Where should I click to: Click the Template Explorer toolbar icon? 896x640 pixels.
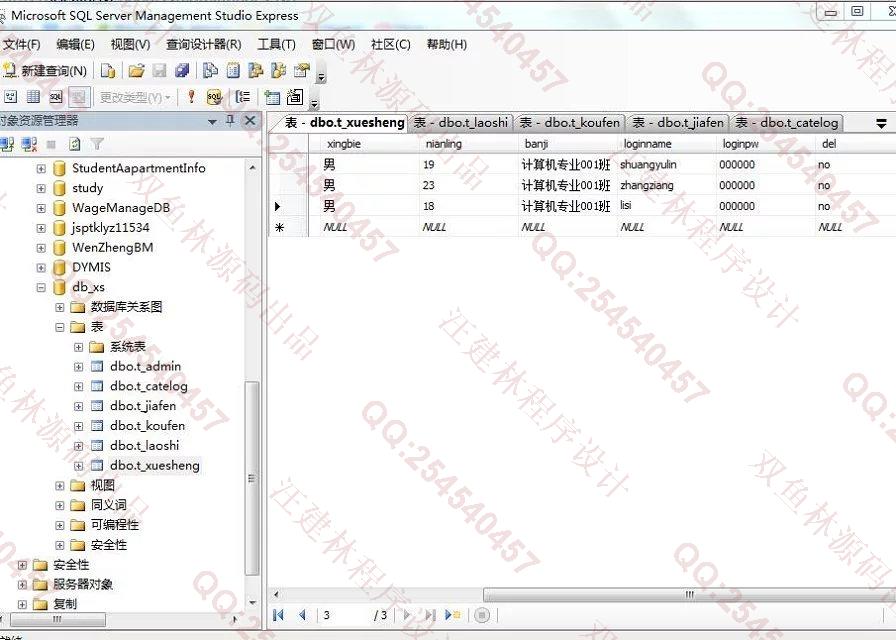pos(278,71)
